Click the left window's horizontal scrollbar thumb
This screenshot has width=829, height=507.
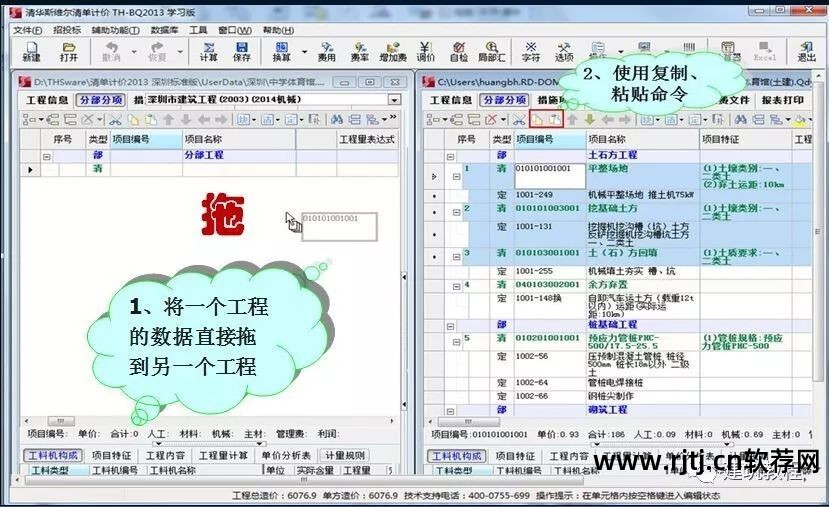click(61, 421)
